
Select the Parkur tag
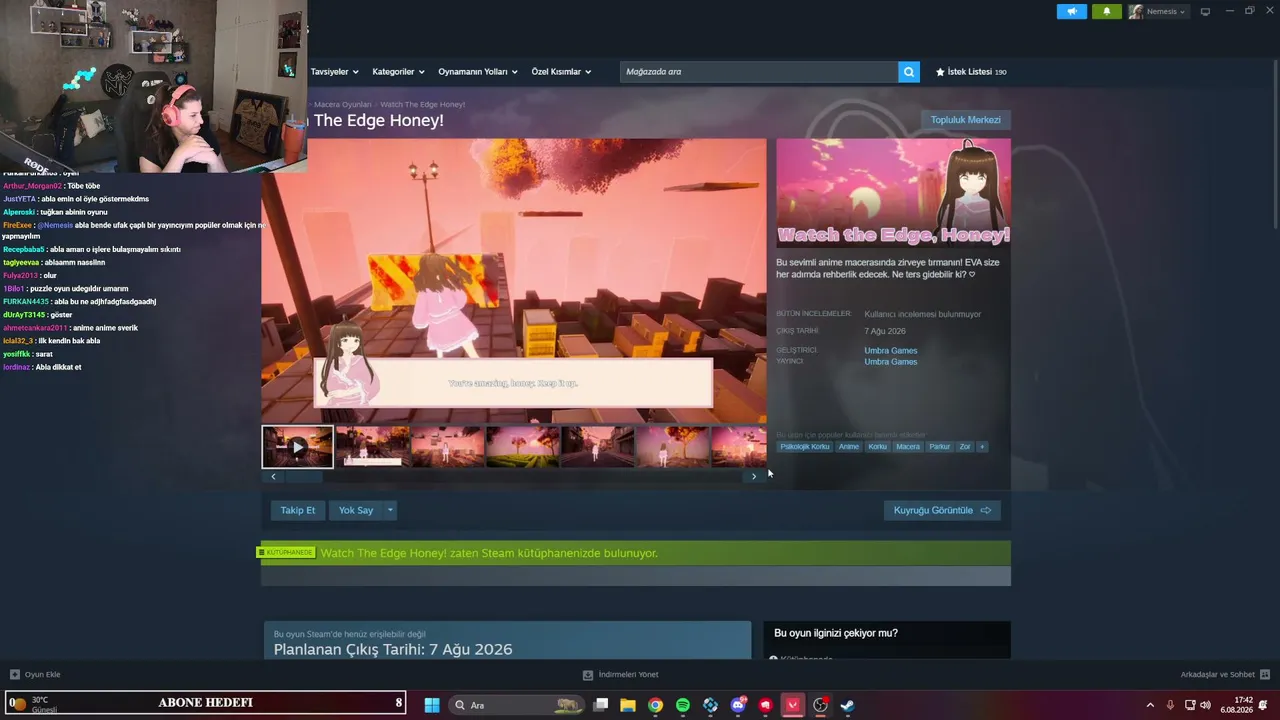point(940,447)
